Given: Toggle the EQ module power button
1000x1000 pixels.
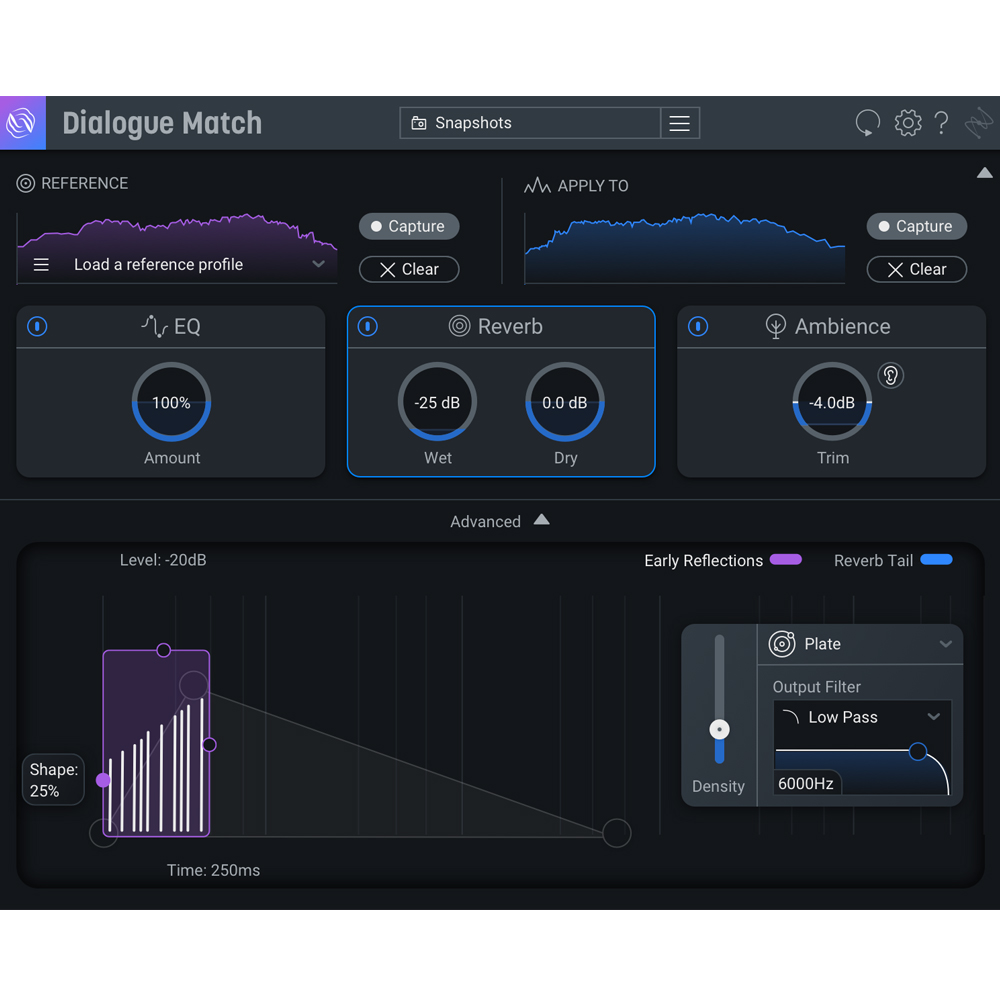Looking at the screenshot, I should point(38,327).
